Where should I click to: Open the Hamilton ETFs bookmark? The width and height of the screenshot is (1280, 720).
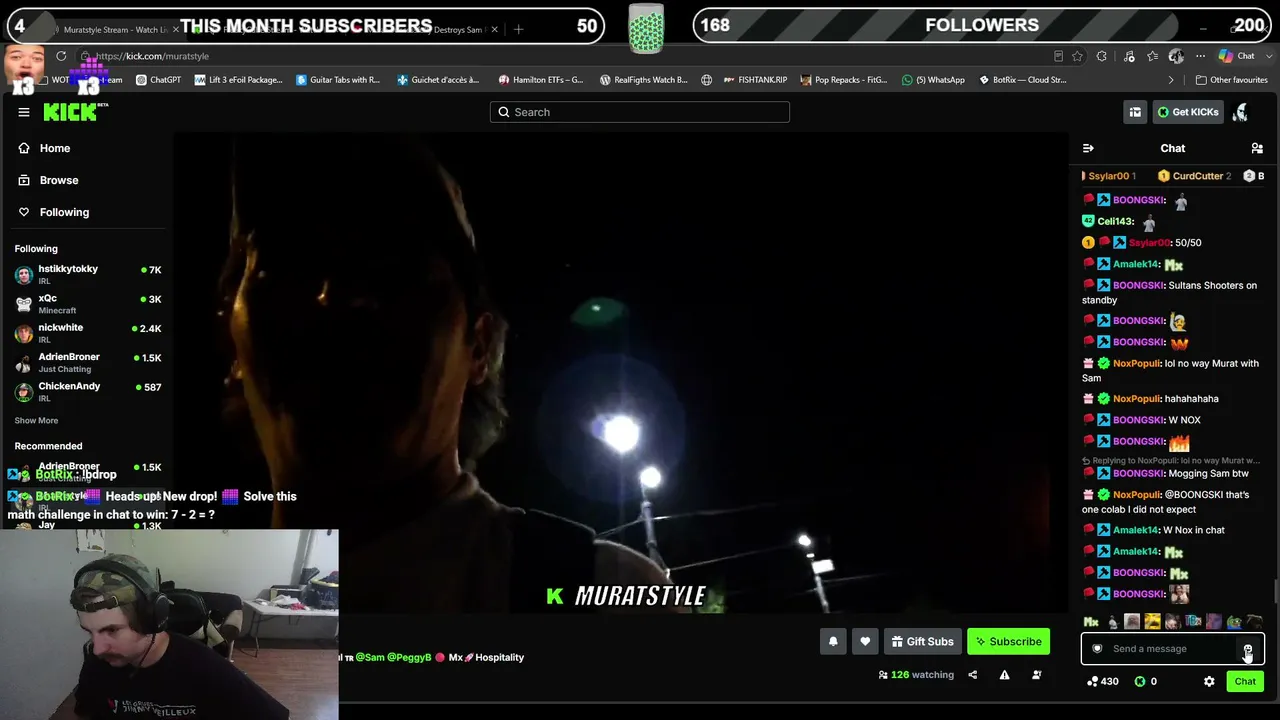[x=541, y=80]
